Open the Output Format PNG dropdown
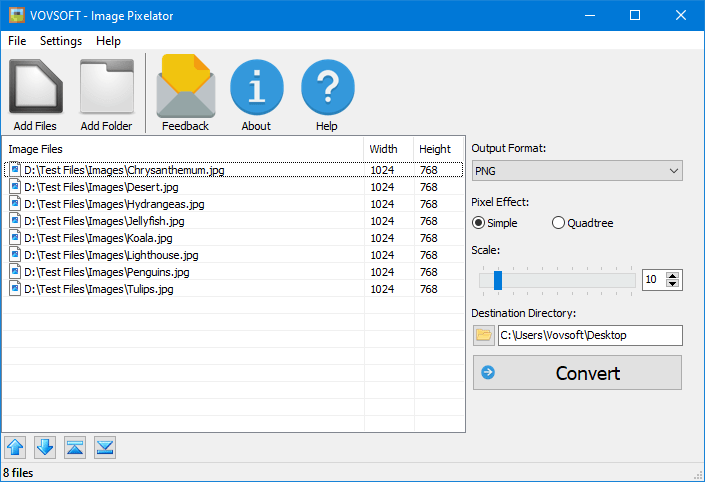Image resolution: width=705 pixels, height=482 pixels. pos(577,171)
